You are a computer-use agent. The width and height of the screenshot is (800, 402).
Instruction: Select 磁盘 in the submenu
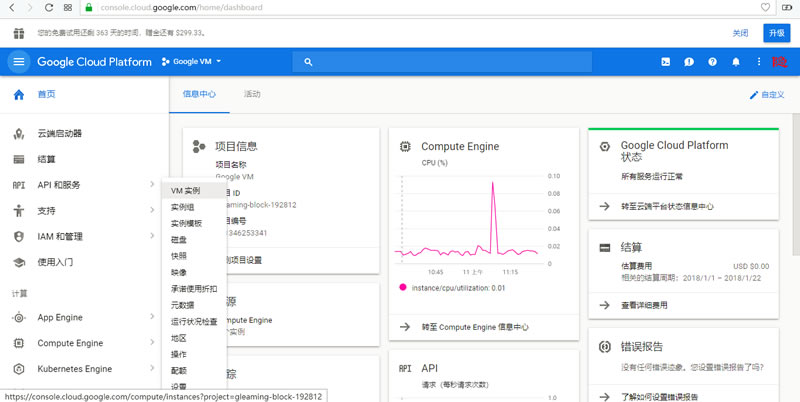coord(194,240)
